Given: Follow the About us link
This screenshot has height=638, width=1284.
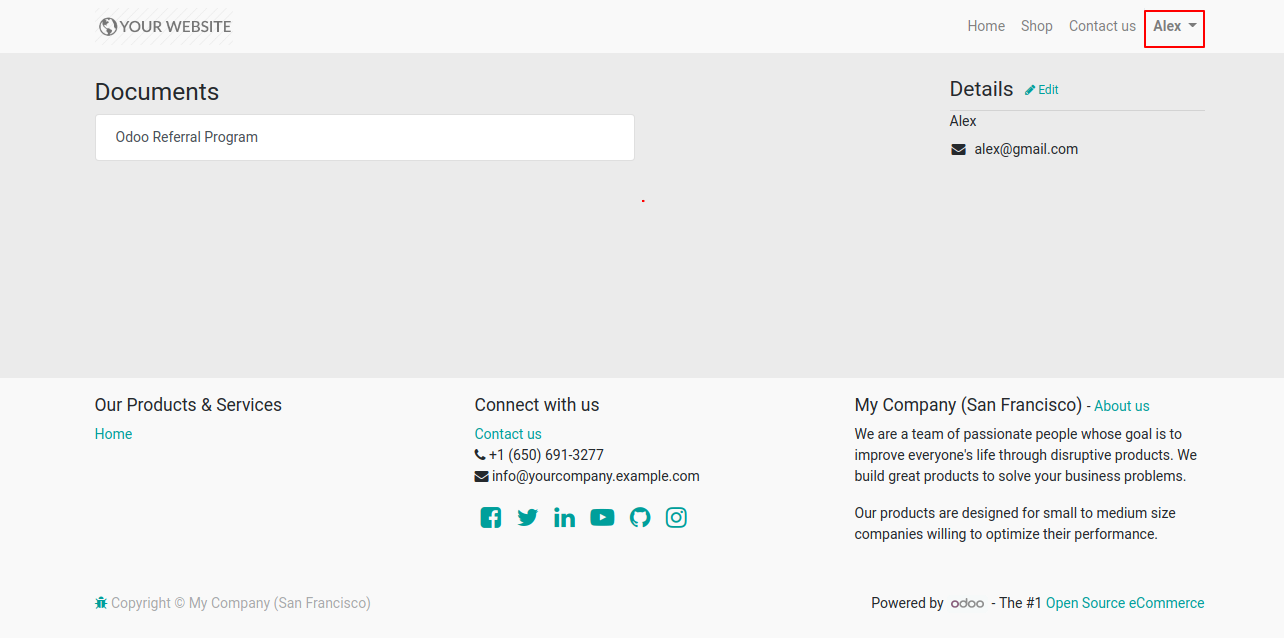Looking at the screenshot, I should (1122, 406).
